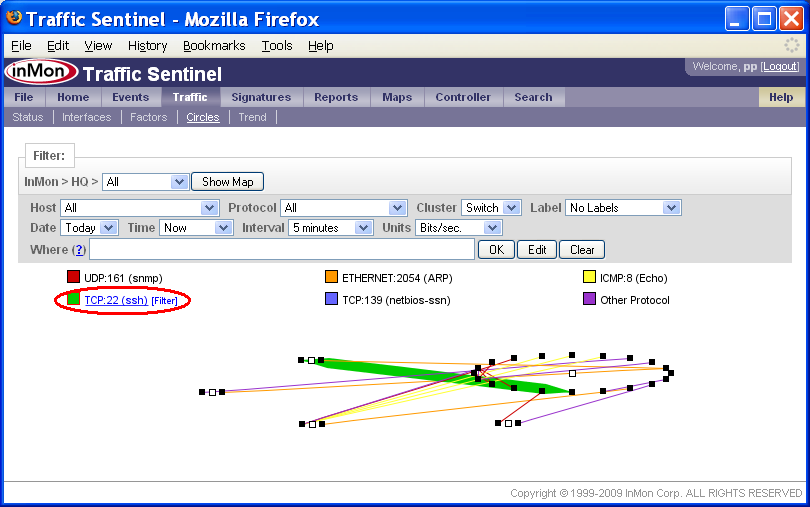The width and height of the screenshot is (810, 507).
Task: Click the 'UDP:161 (snmp)' legend text
Action: 123,278
